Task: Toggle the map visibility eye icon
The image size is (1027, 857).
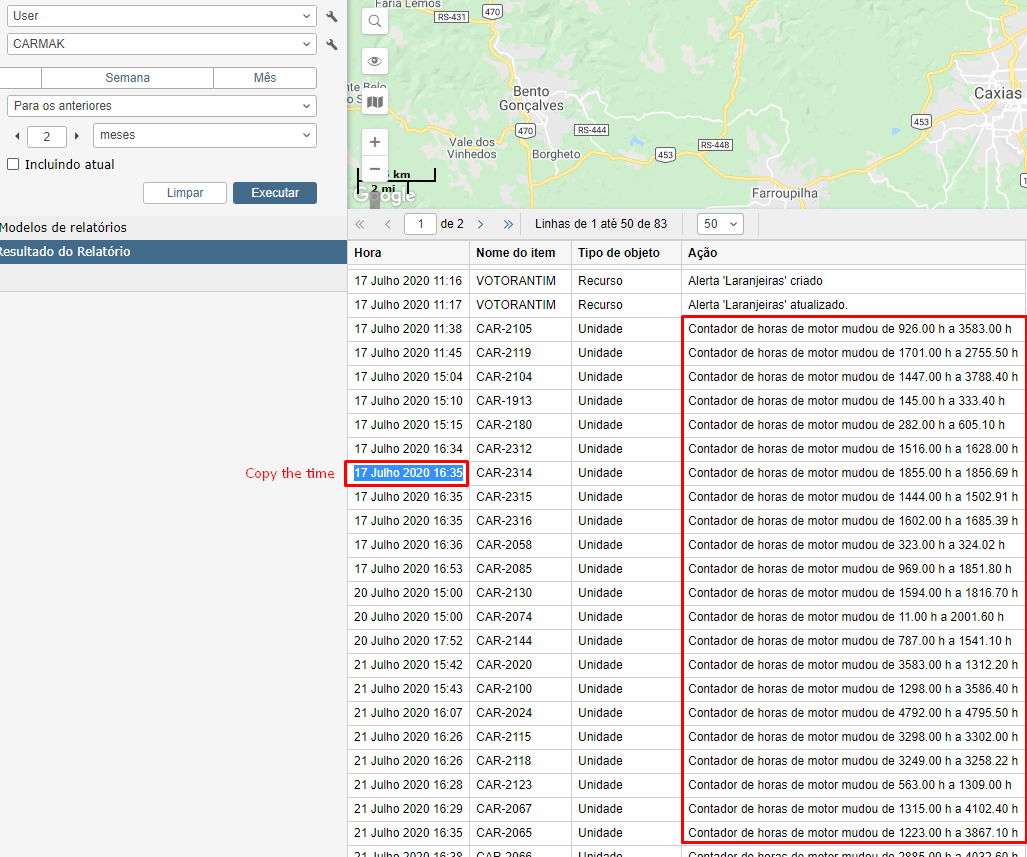Action: point(375,61)
